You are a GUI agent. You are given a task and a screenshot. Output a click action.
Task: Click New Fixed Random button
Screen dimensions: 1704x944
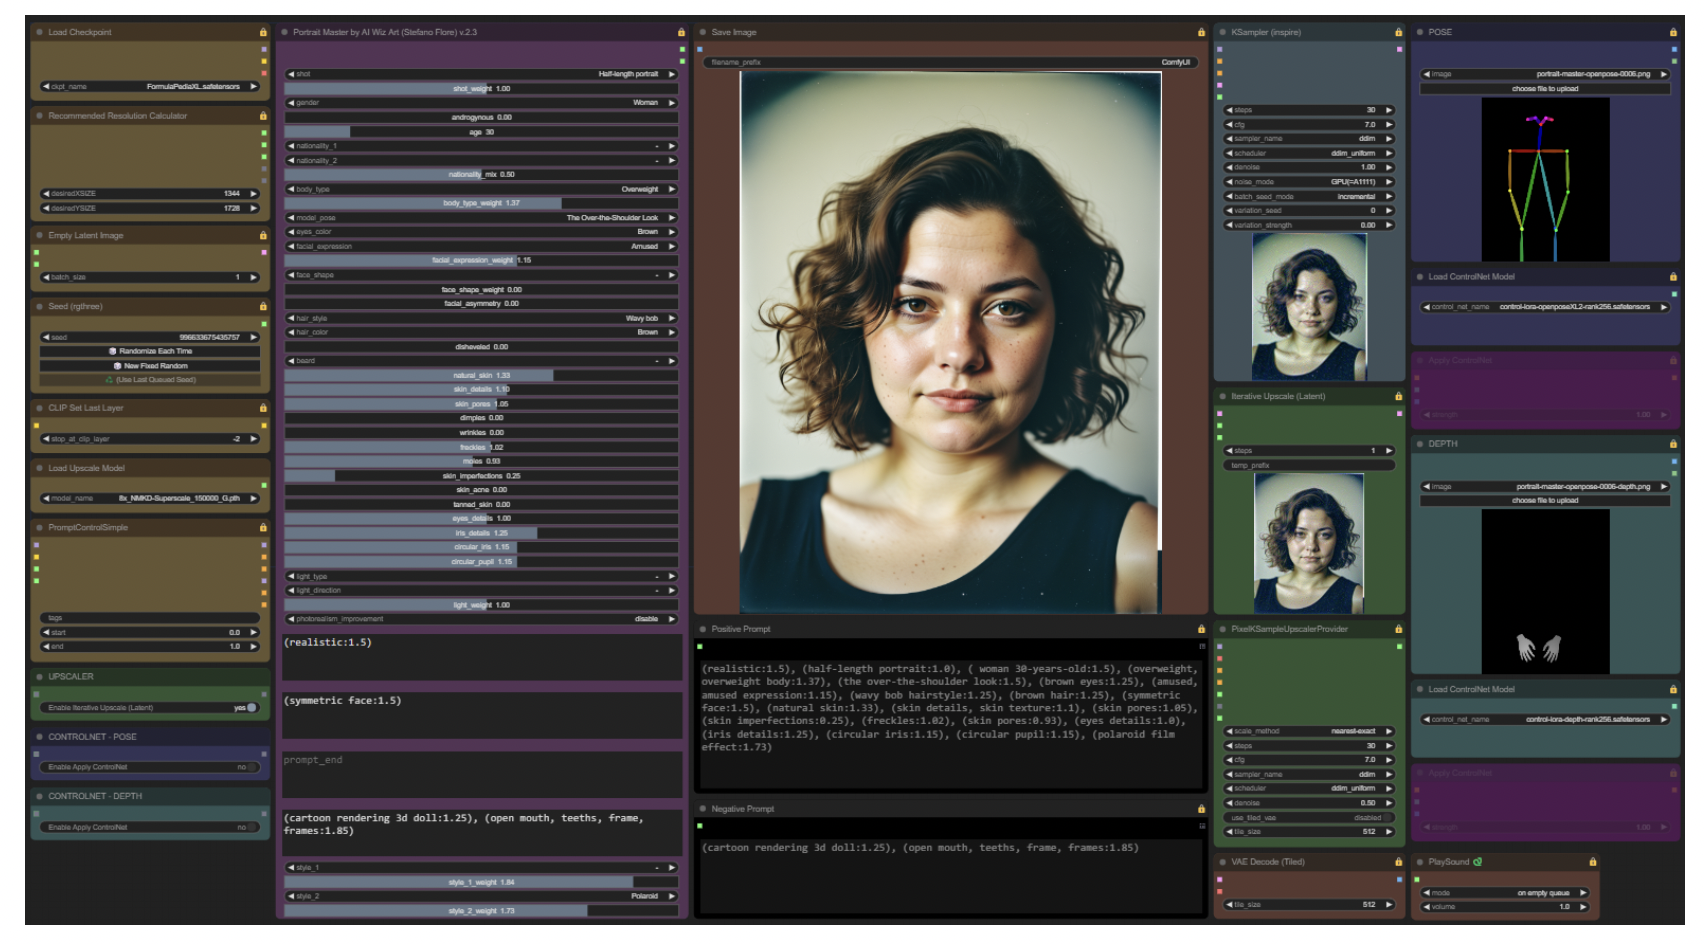(150, 365)
